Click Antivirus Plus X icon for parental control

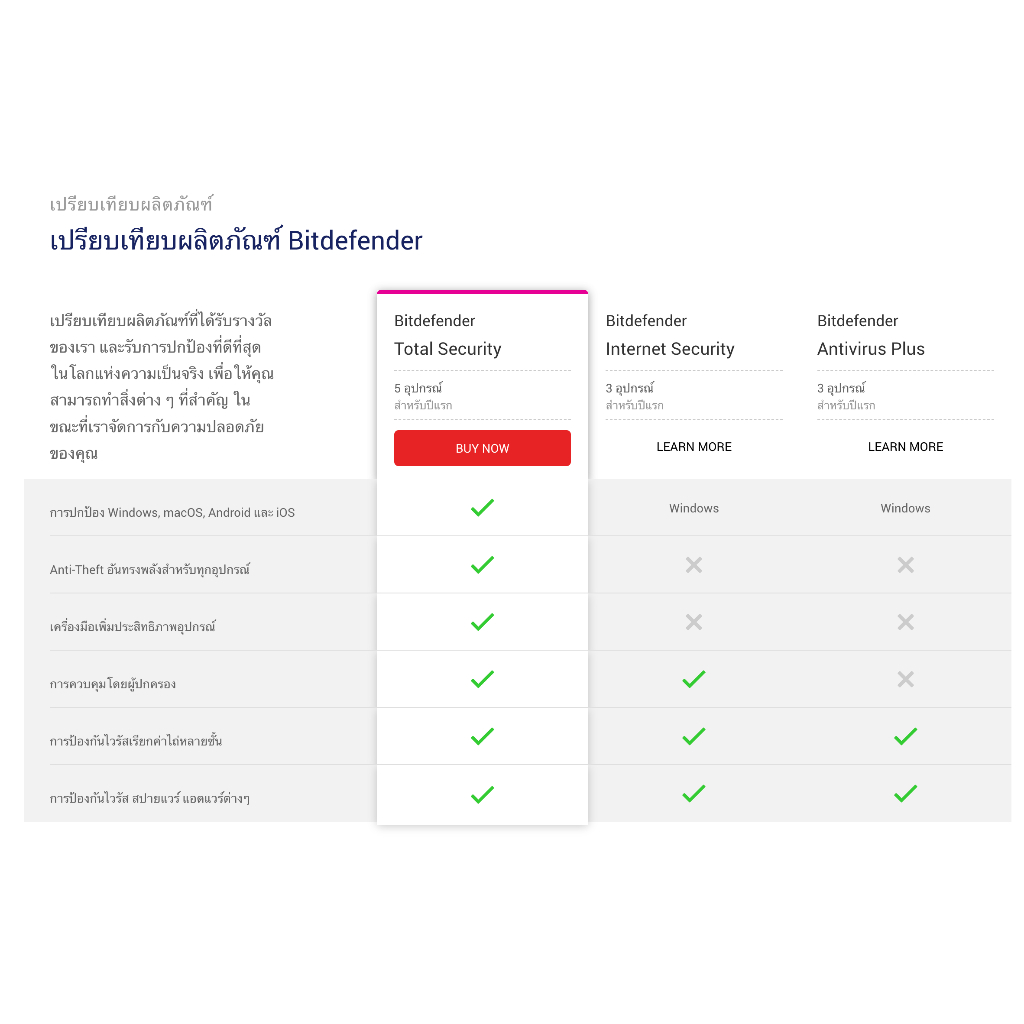(x=905, y=680)
